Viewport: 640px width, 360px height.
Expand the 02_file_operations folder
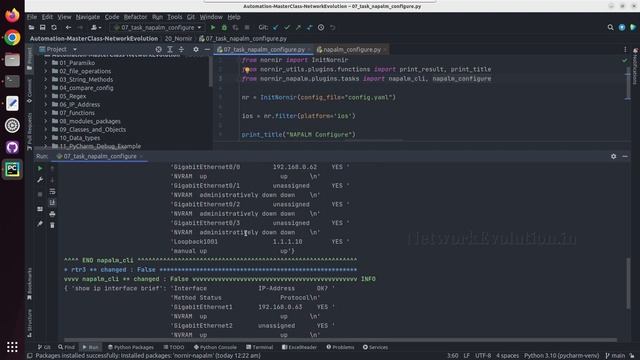(x=46, y=71)
